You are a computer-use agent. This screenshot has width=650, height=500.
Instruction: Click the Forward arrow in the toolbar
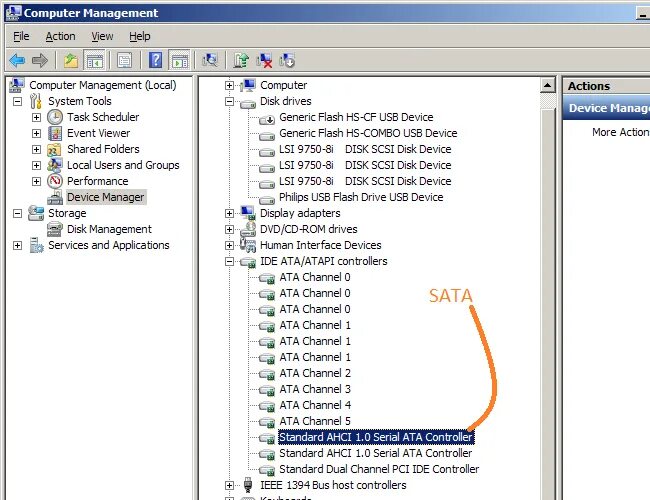click(x=40, y=61)
